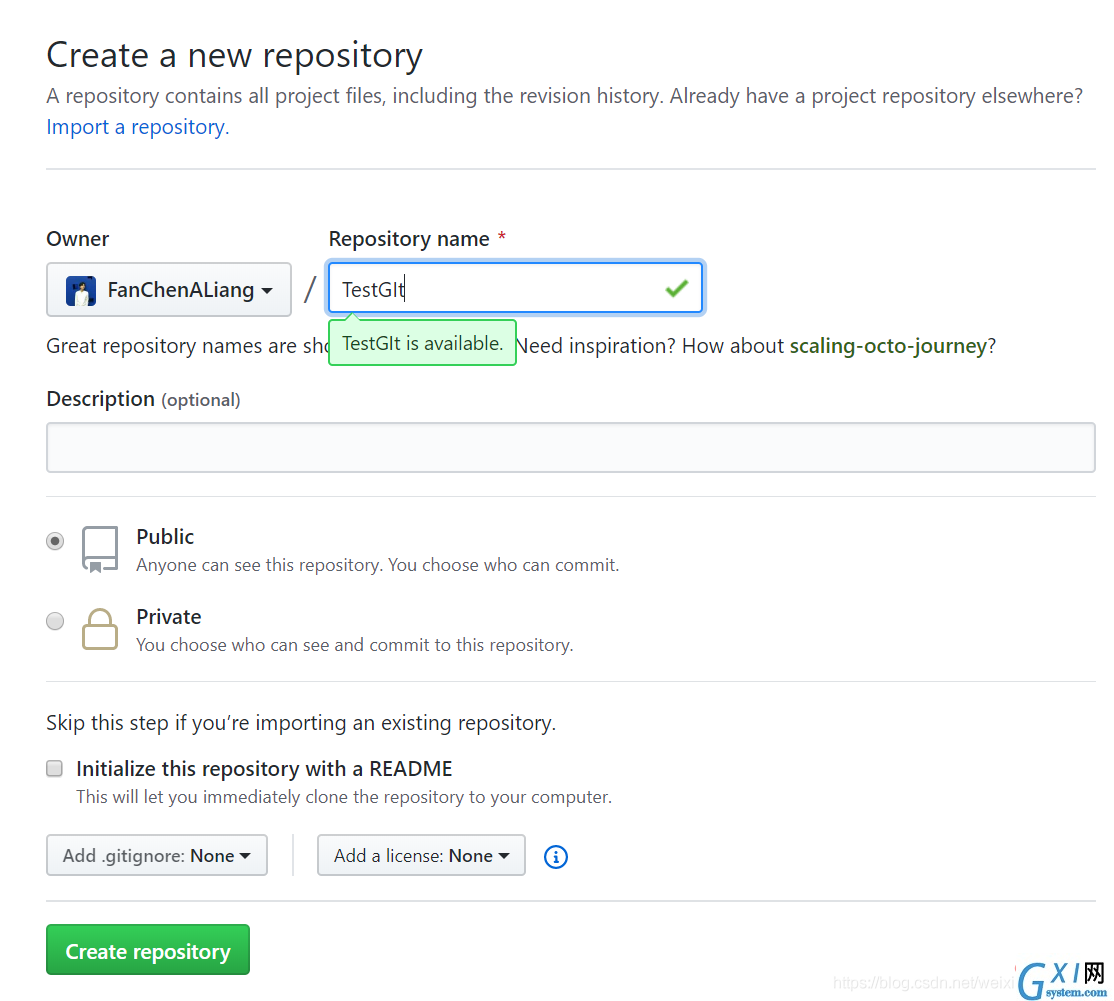Click into the Description text field
Screen dimensions: 1114x1001
(x=570, y=448)
